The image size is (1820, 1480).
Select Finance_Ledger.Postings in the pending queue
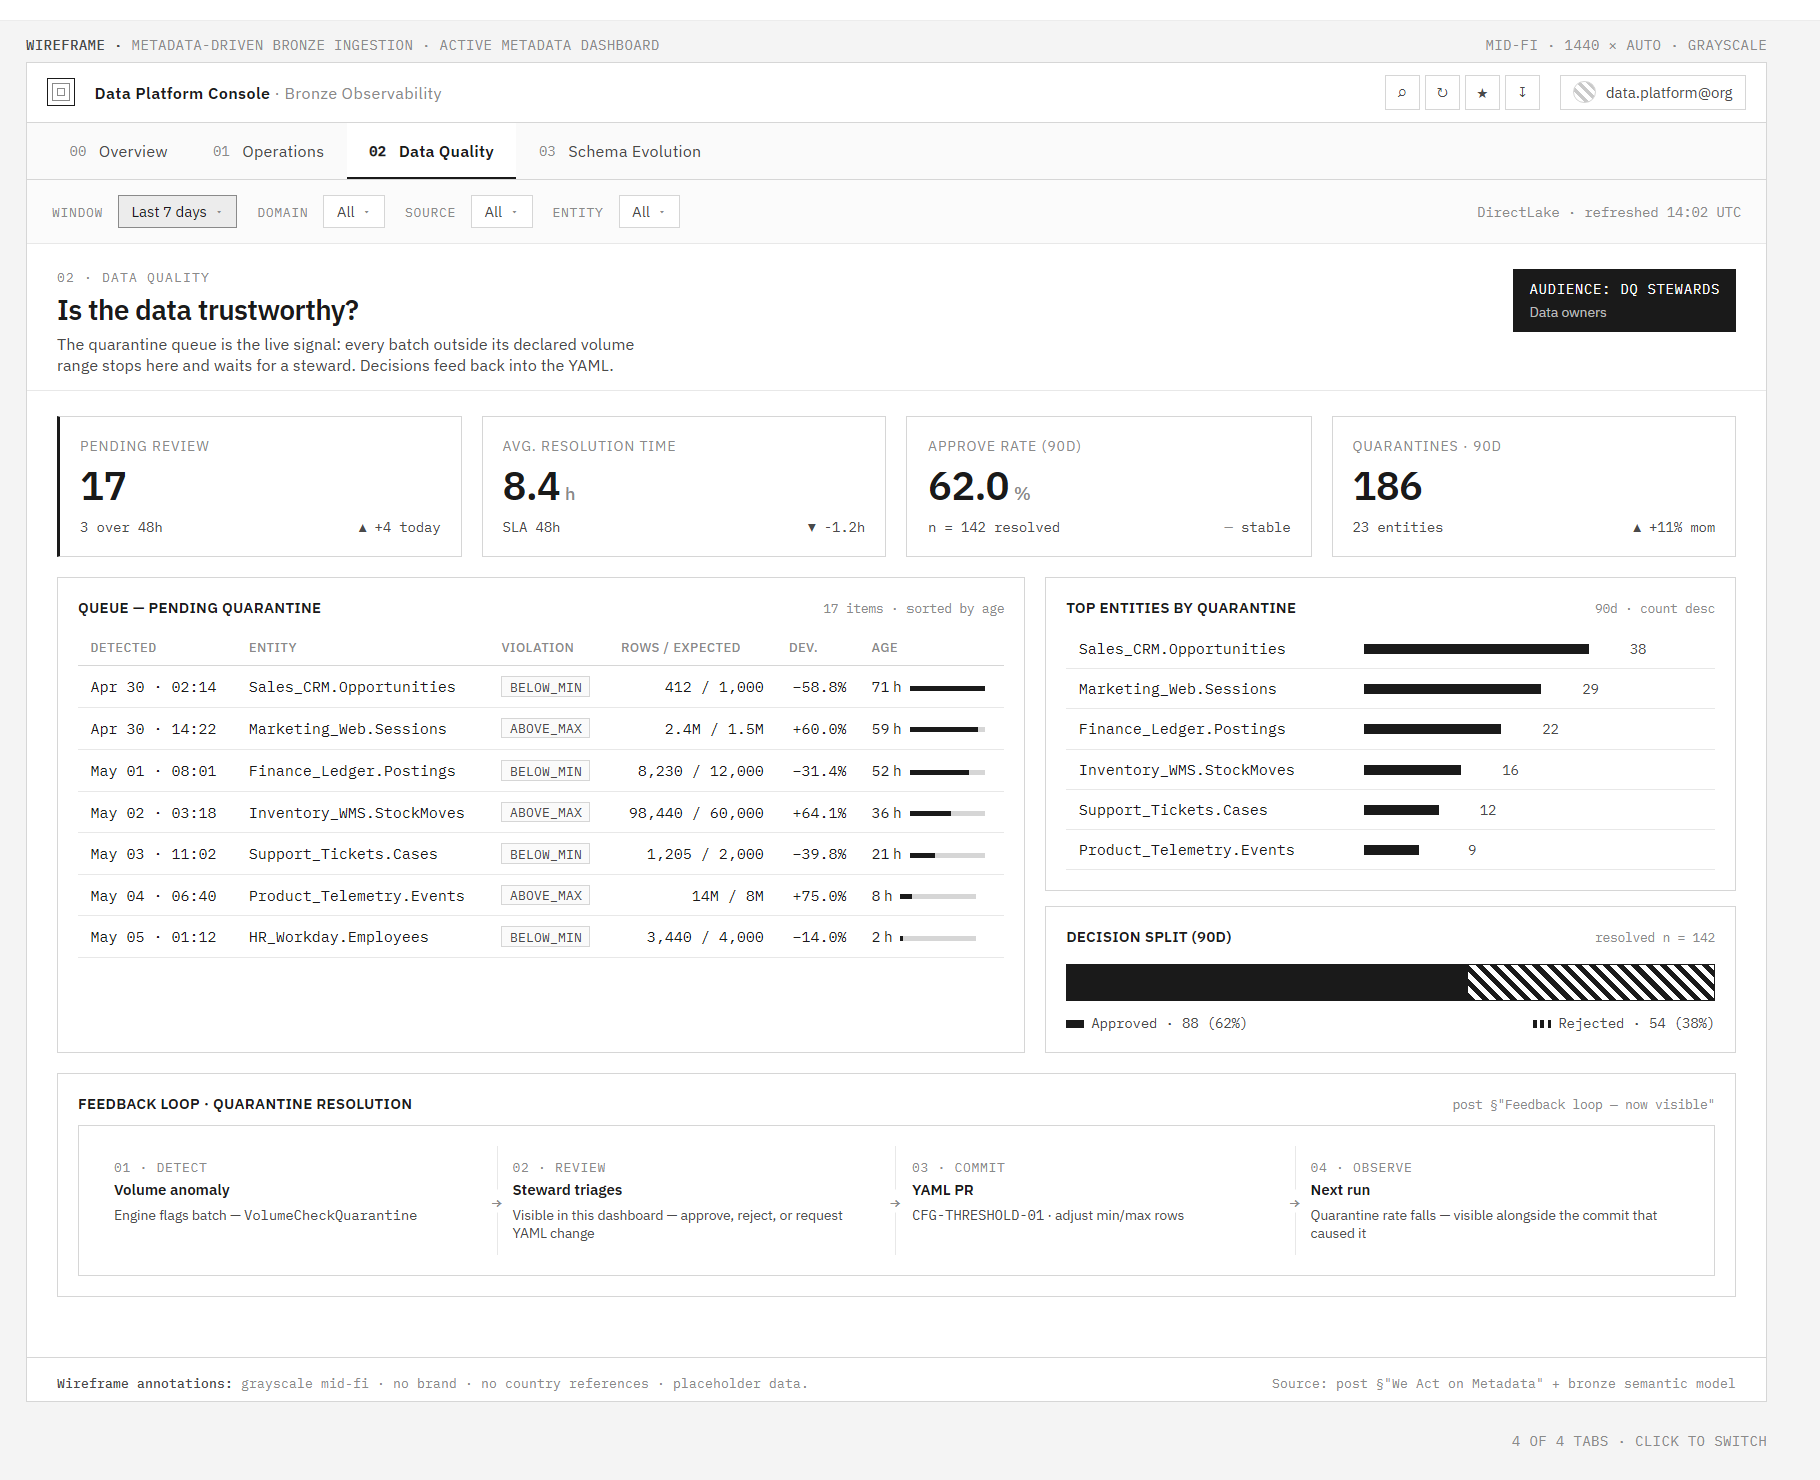coord(541,771)
